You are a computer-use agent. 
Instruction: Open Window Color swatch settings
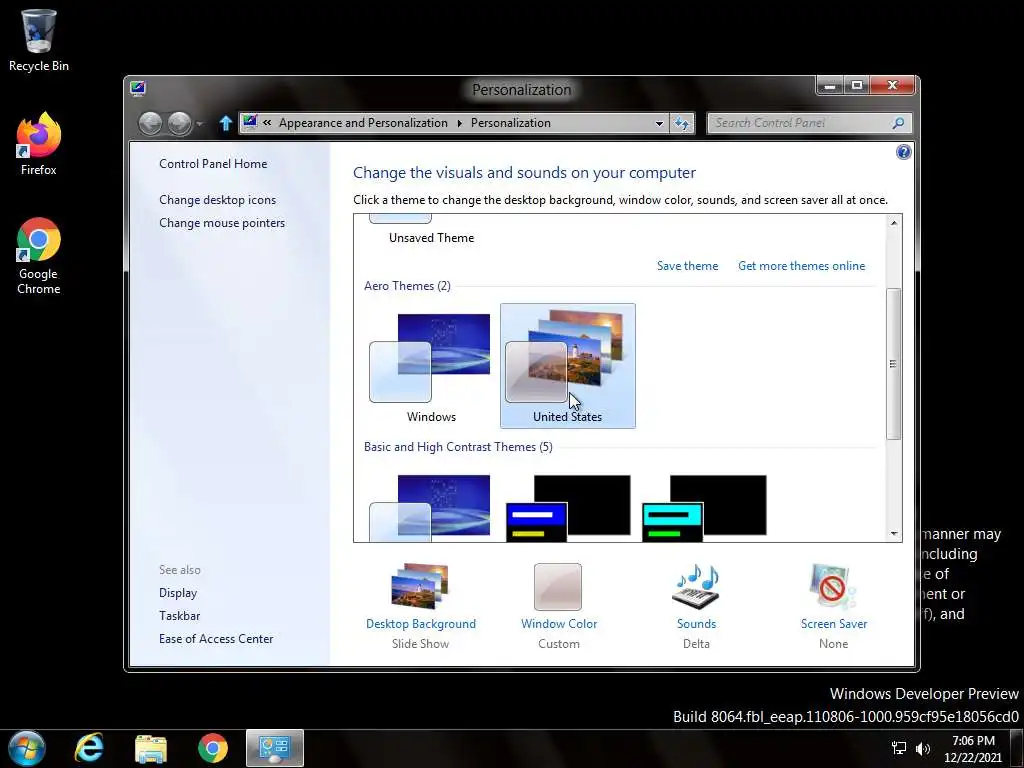[558, 586]
